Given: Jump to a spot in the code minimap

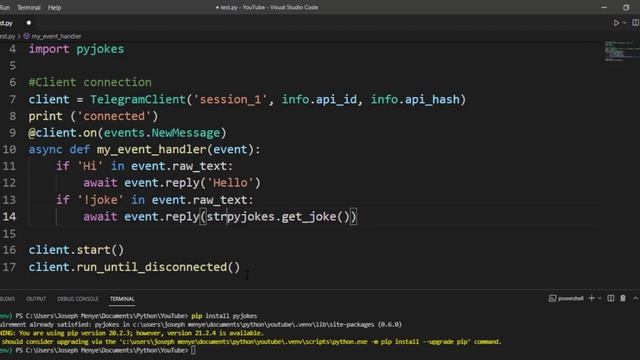Looking at the screenshot, I should click(x=621, y=51).
